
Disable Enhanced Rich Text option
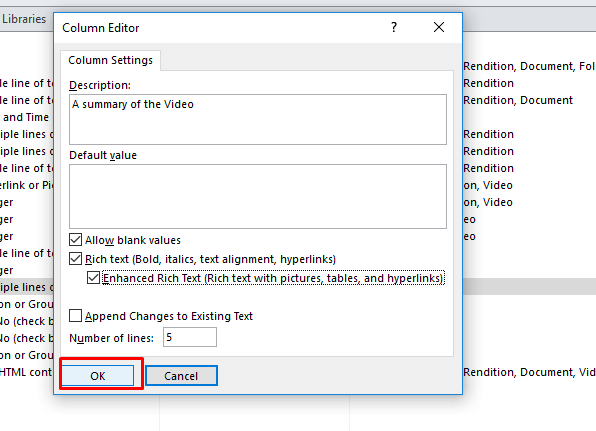tap(93, 278)
